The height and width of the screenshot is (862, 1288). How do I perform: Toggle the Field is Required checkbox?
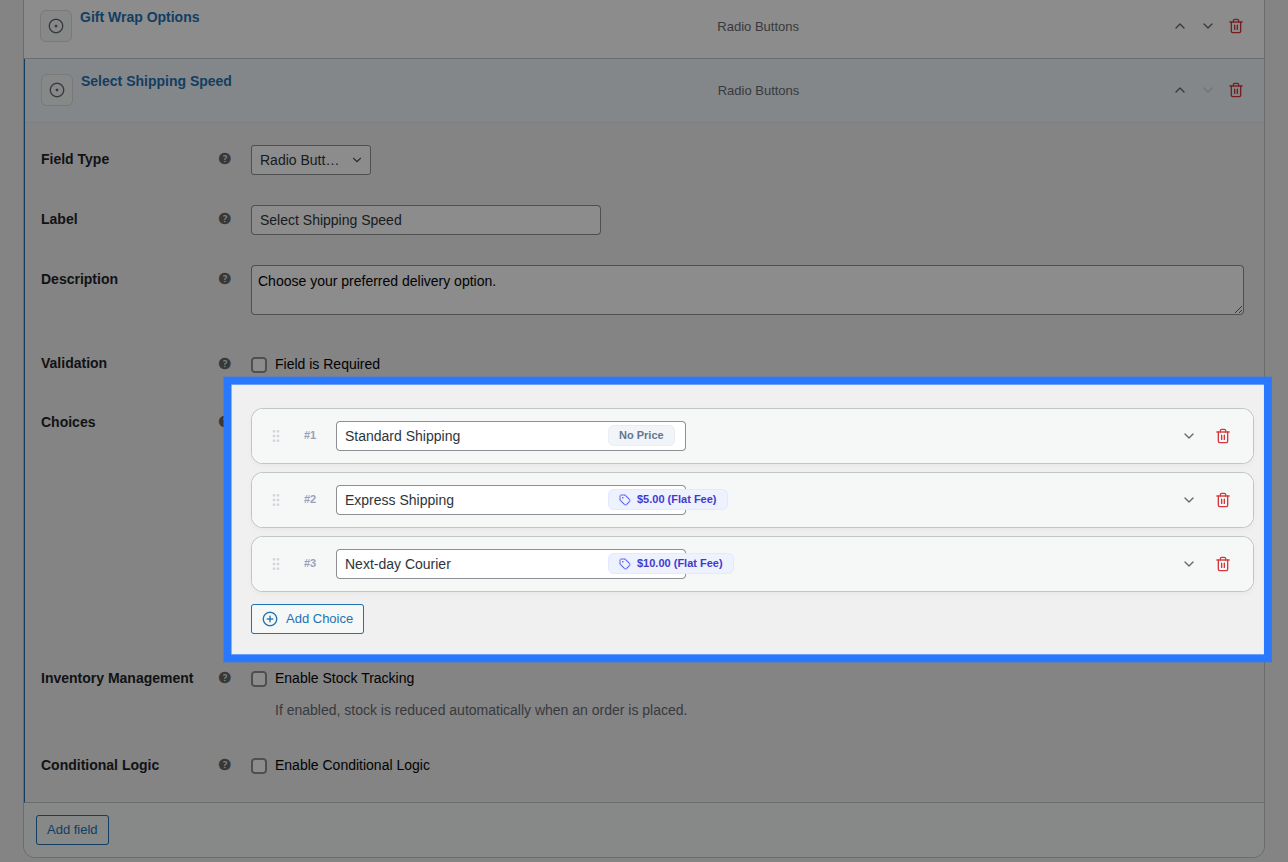[x=259, y=364]
